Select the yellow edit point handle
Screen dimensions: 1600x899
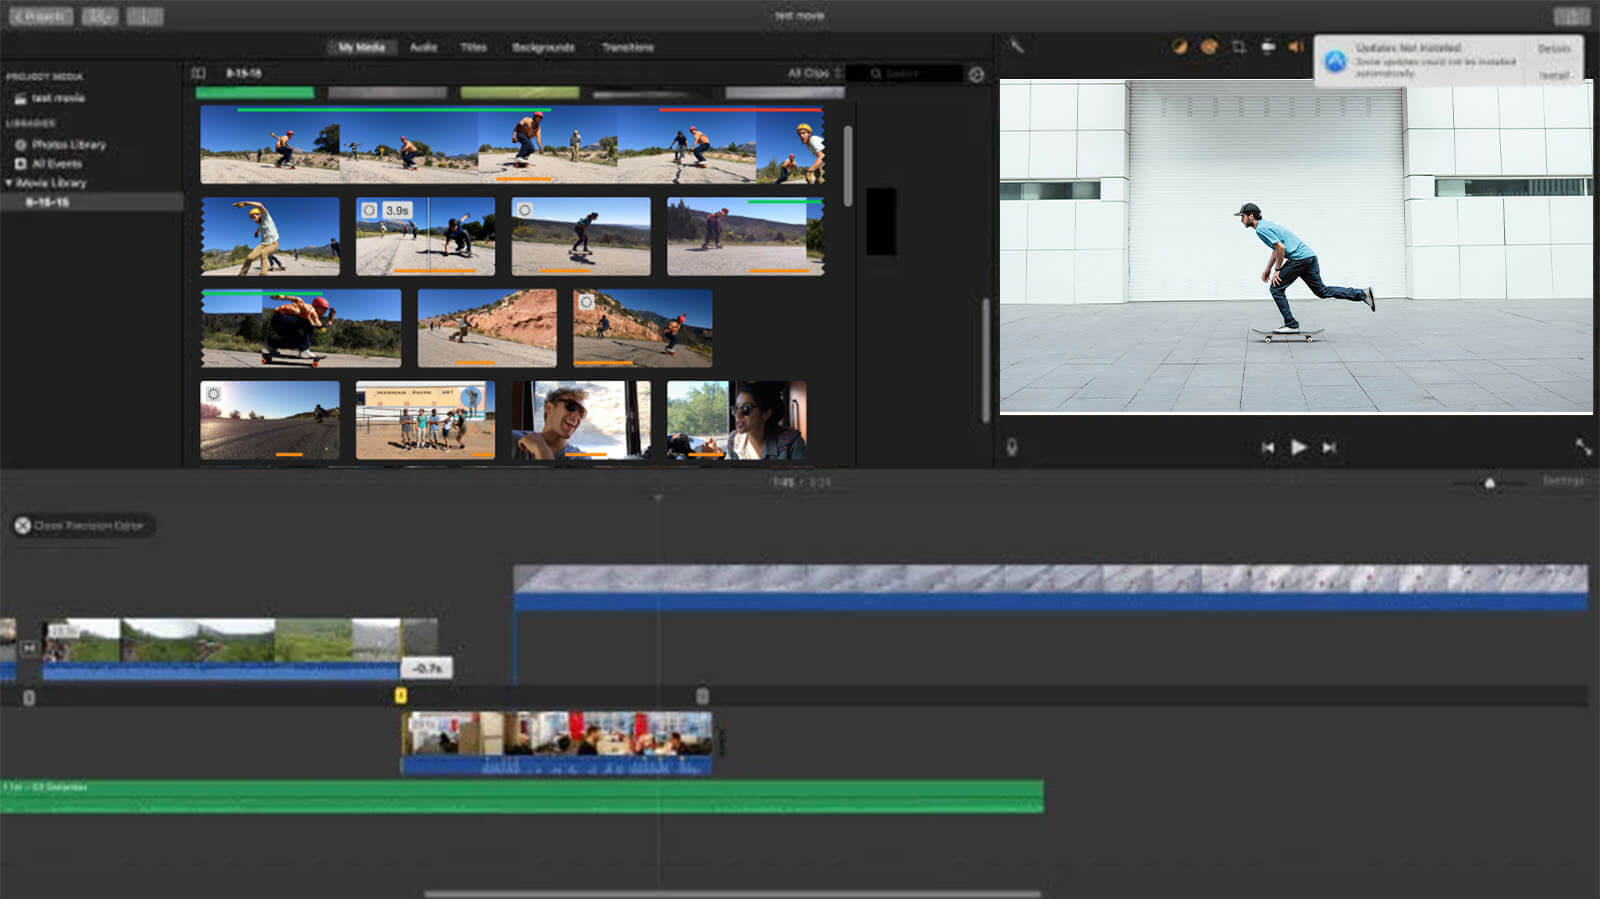[401, 696]
